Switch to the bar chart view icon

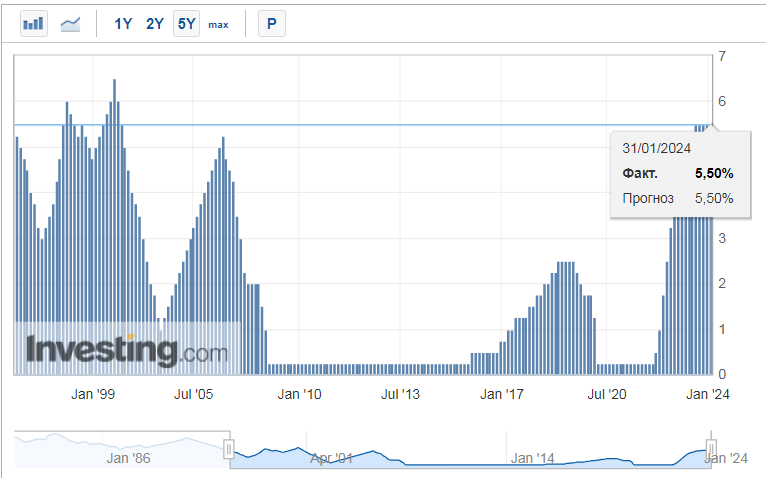tap(34, 23)
